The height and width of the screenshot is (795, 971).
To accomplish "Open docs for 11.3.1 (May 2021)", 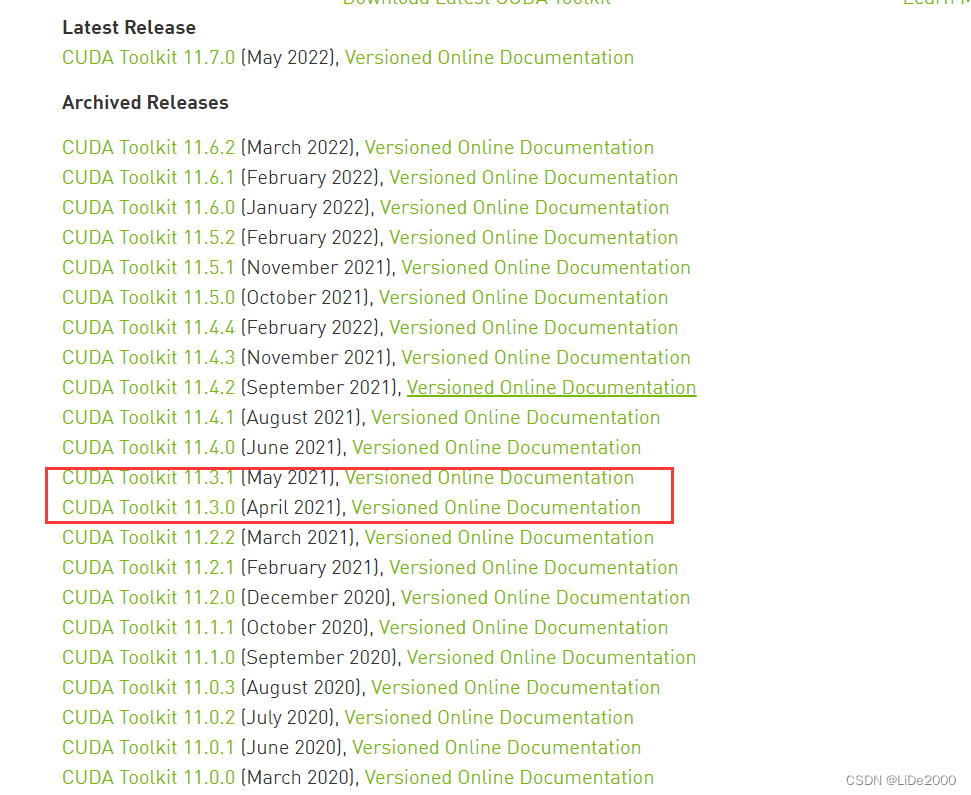I will [489, 478].
